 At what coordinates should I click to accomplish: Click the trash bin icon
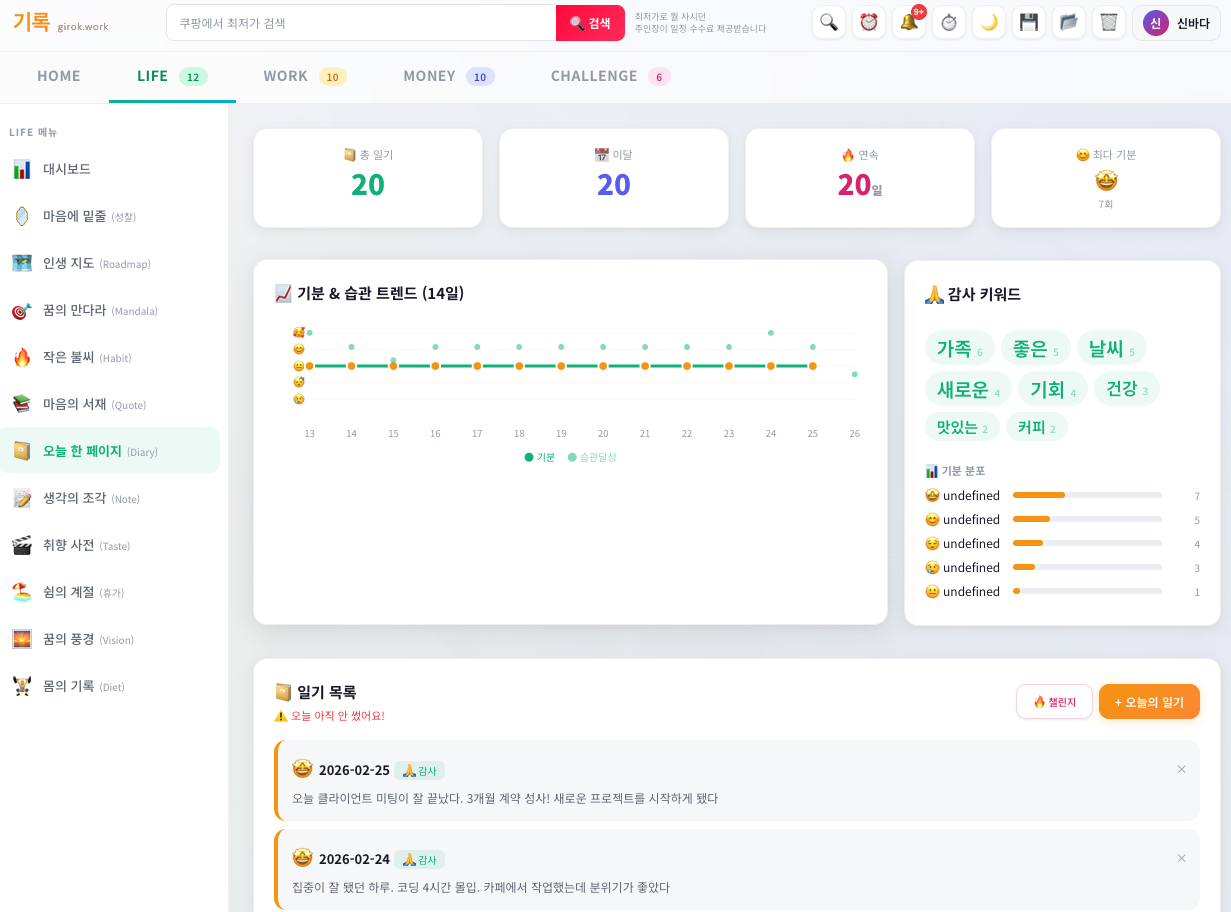[1108, 21]
